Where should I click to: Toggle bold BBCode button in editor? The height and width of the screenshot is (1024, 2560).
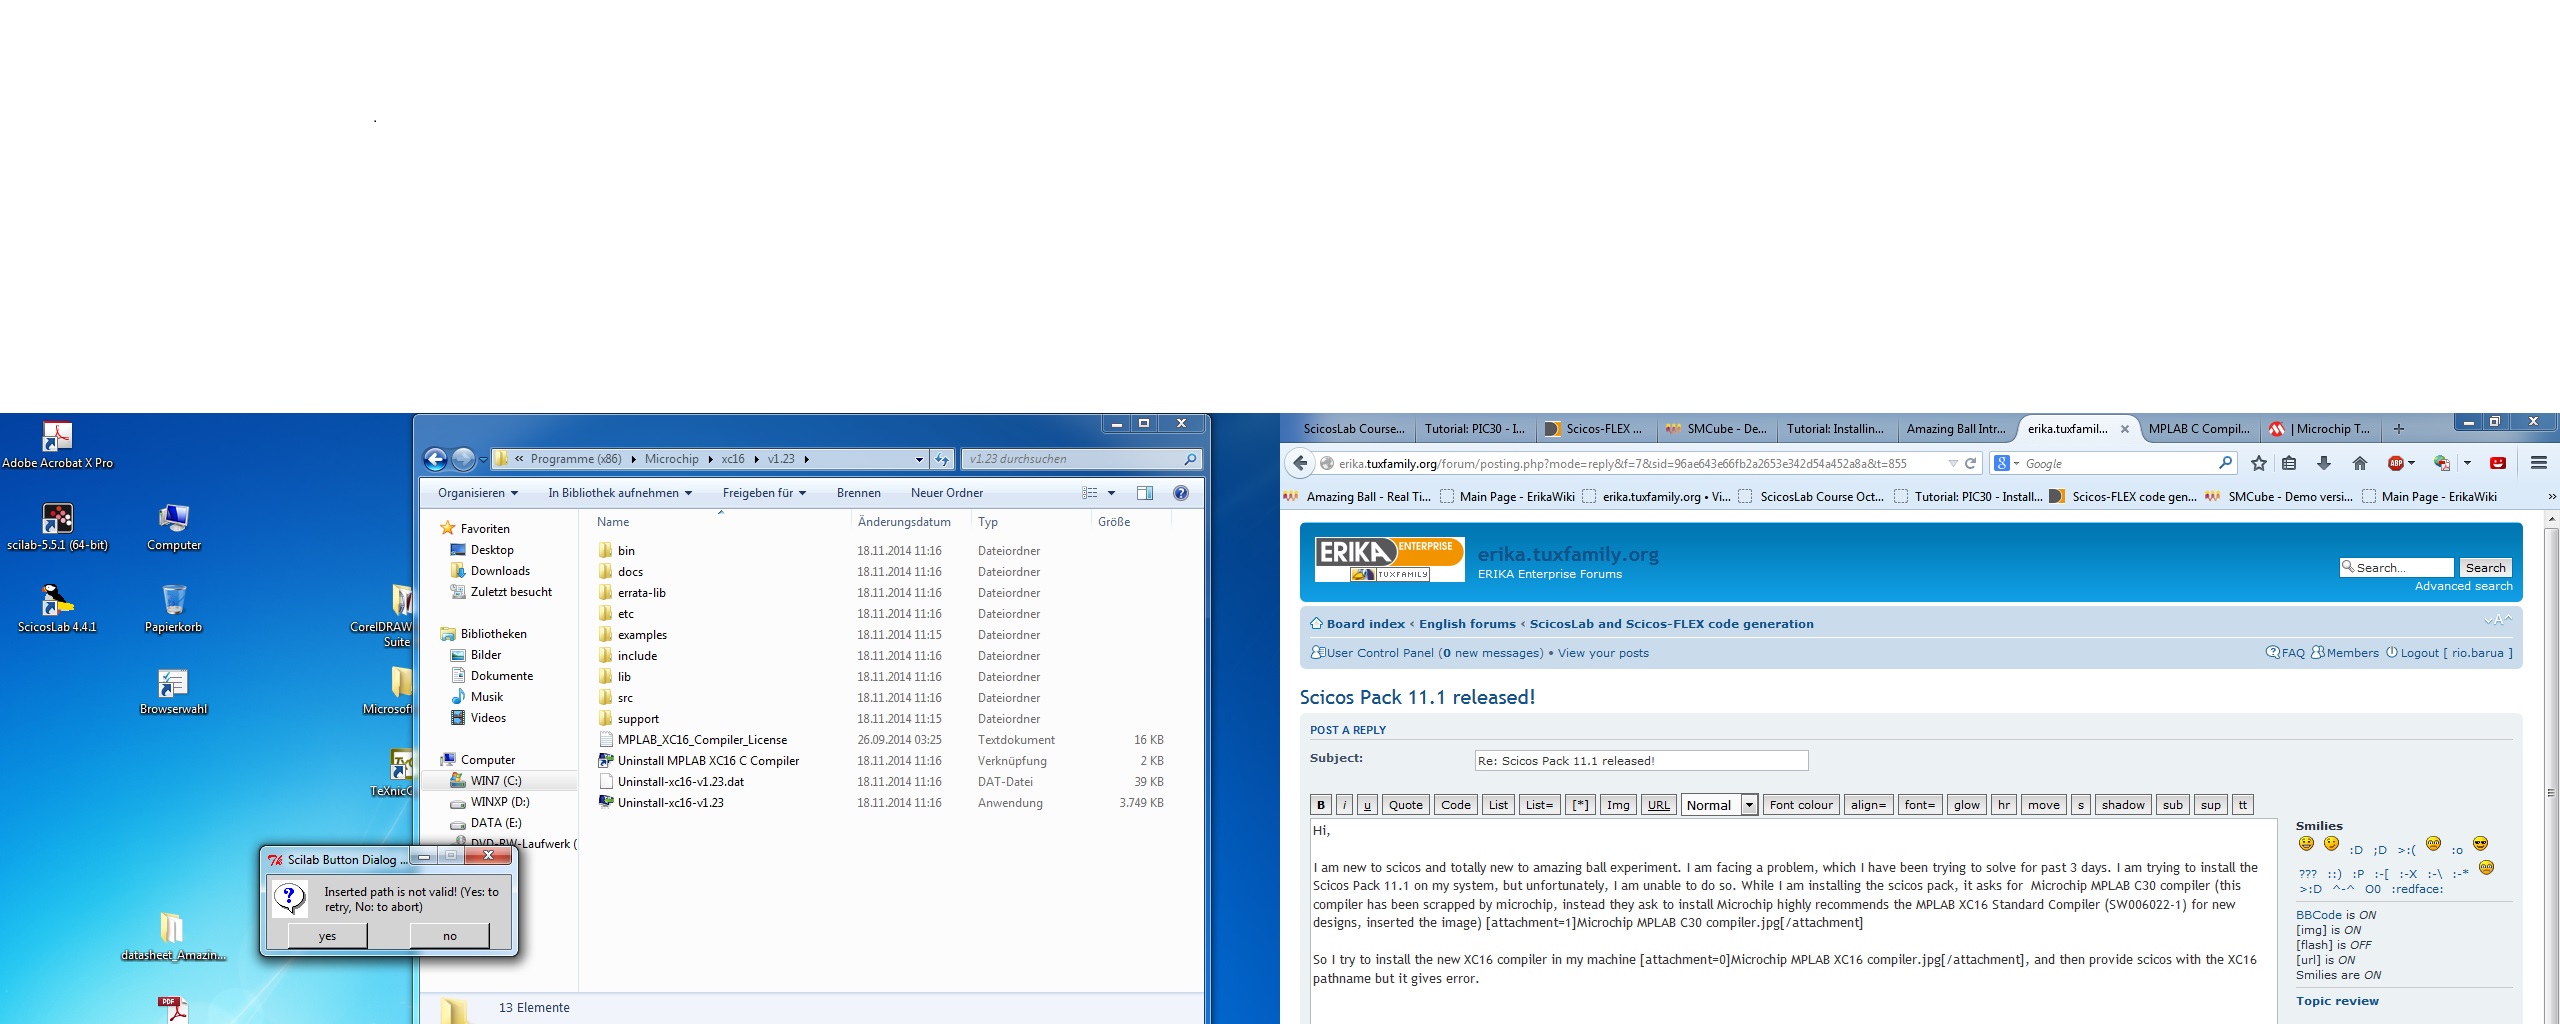[1320, 805]
